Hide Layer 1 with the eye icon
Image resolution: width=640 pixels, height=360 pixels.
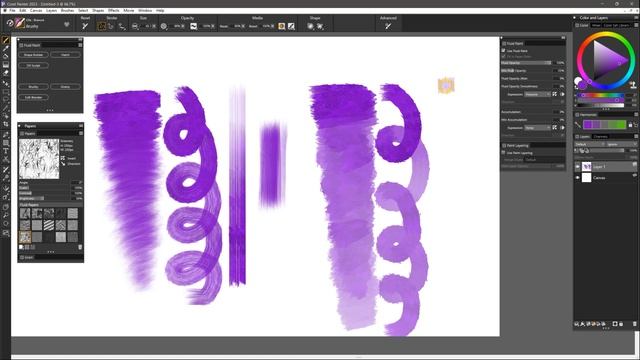(x=577, y=167)
